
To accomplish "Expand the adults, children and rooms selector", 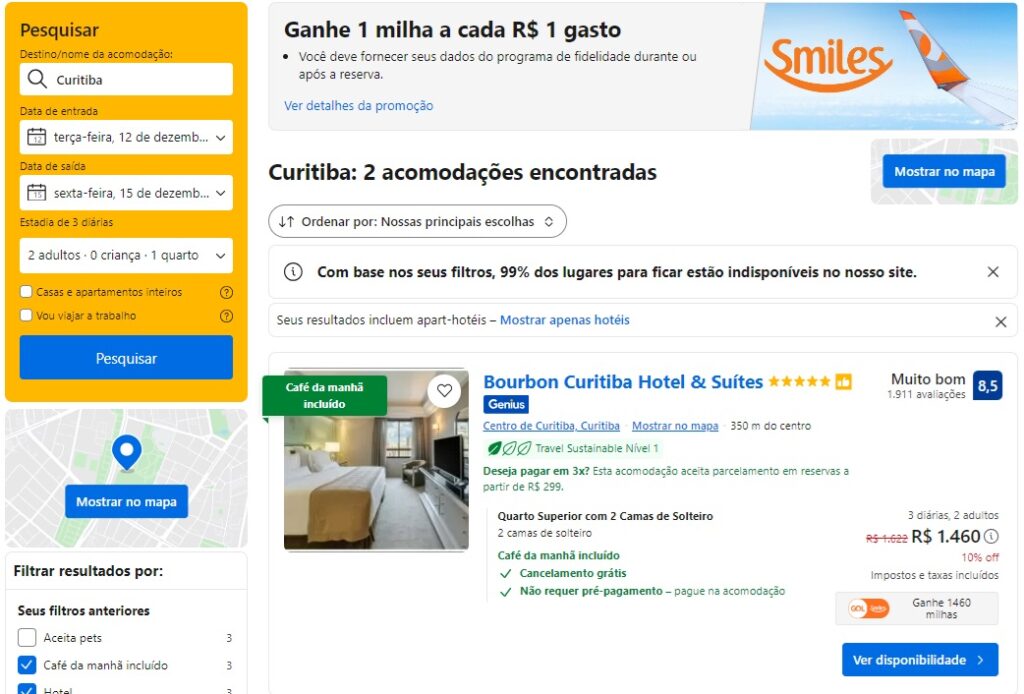I will tap(126, 255).
